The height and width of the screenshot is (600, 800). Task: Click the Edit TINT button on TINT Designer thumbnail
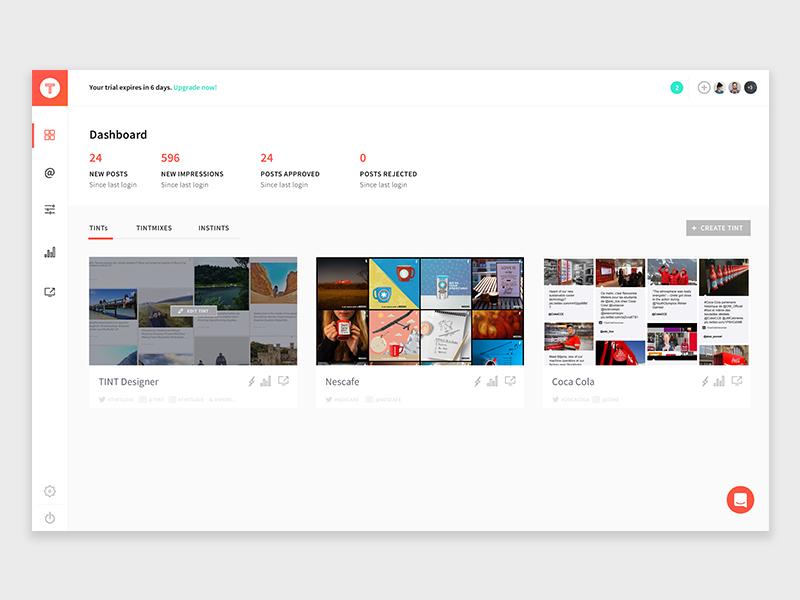click(x=193, y=311)
